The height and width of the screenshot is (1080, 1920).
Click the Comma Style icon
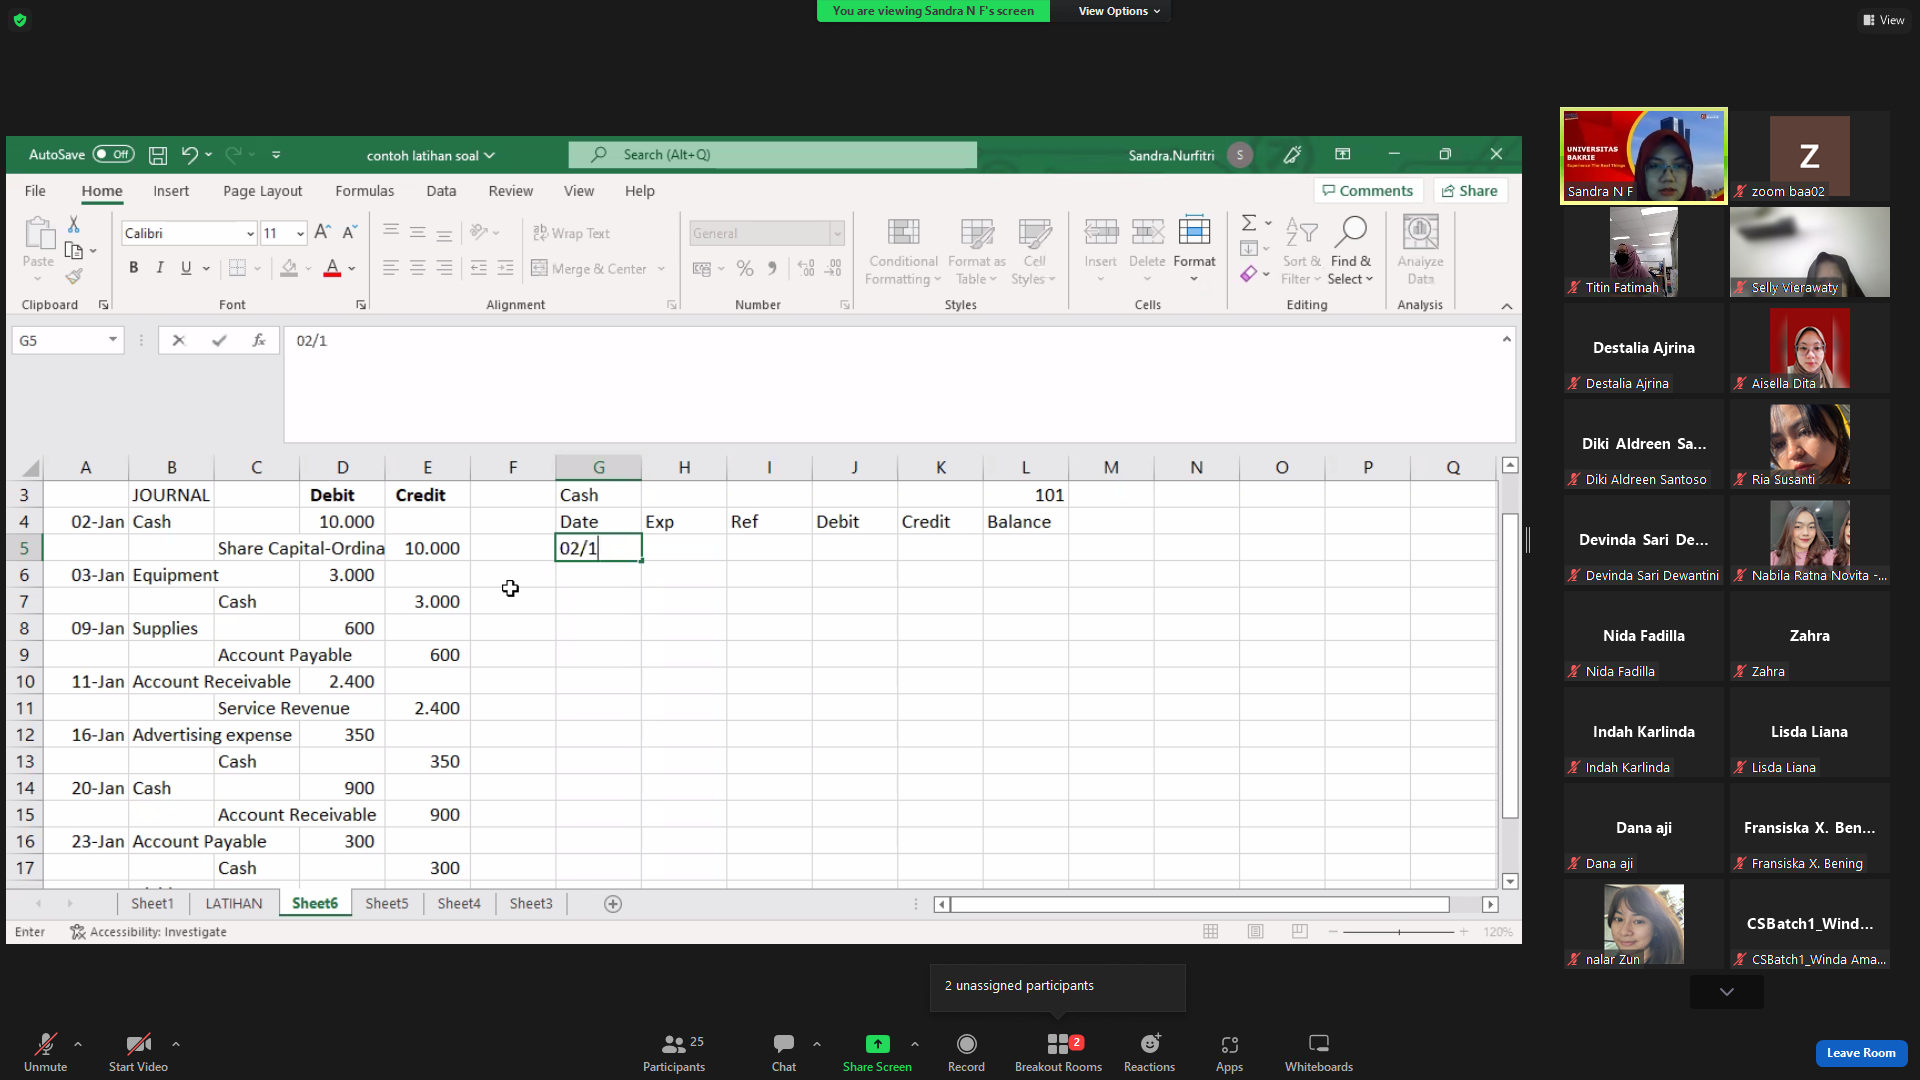pyautogui.click(x=772, y=268)
